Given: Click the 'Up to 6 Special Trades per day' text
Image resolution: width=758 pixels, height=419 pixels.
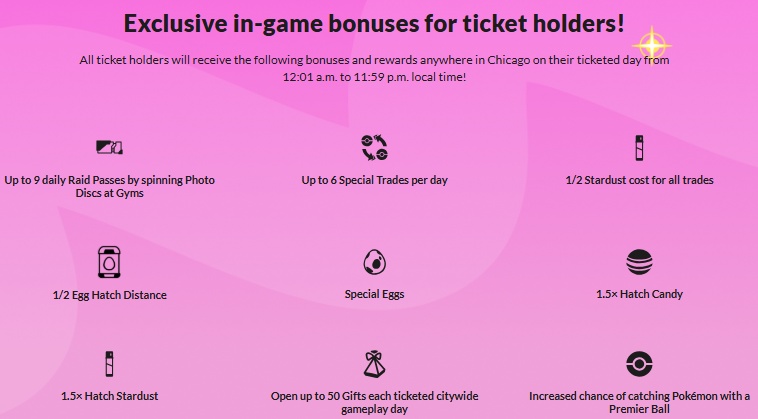Looking at the screenshot, I should pos(373,180).
